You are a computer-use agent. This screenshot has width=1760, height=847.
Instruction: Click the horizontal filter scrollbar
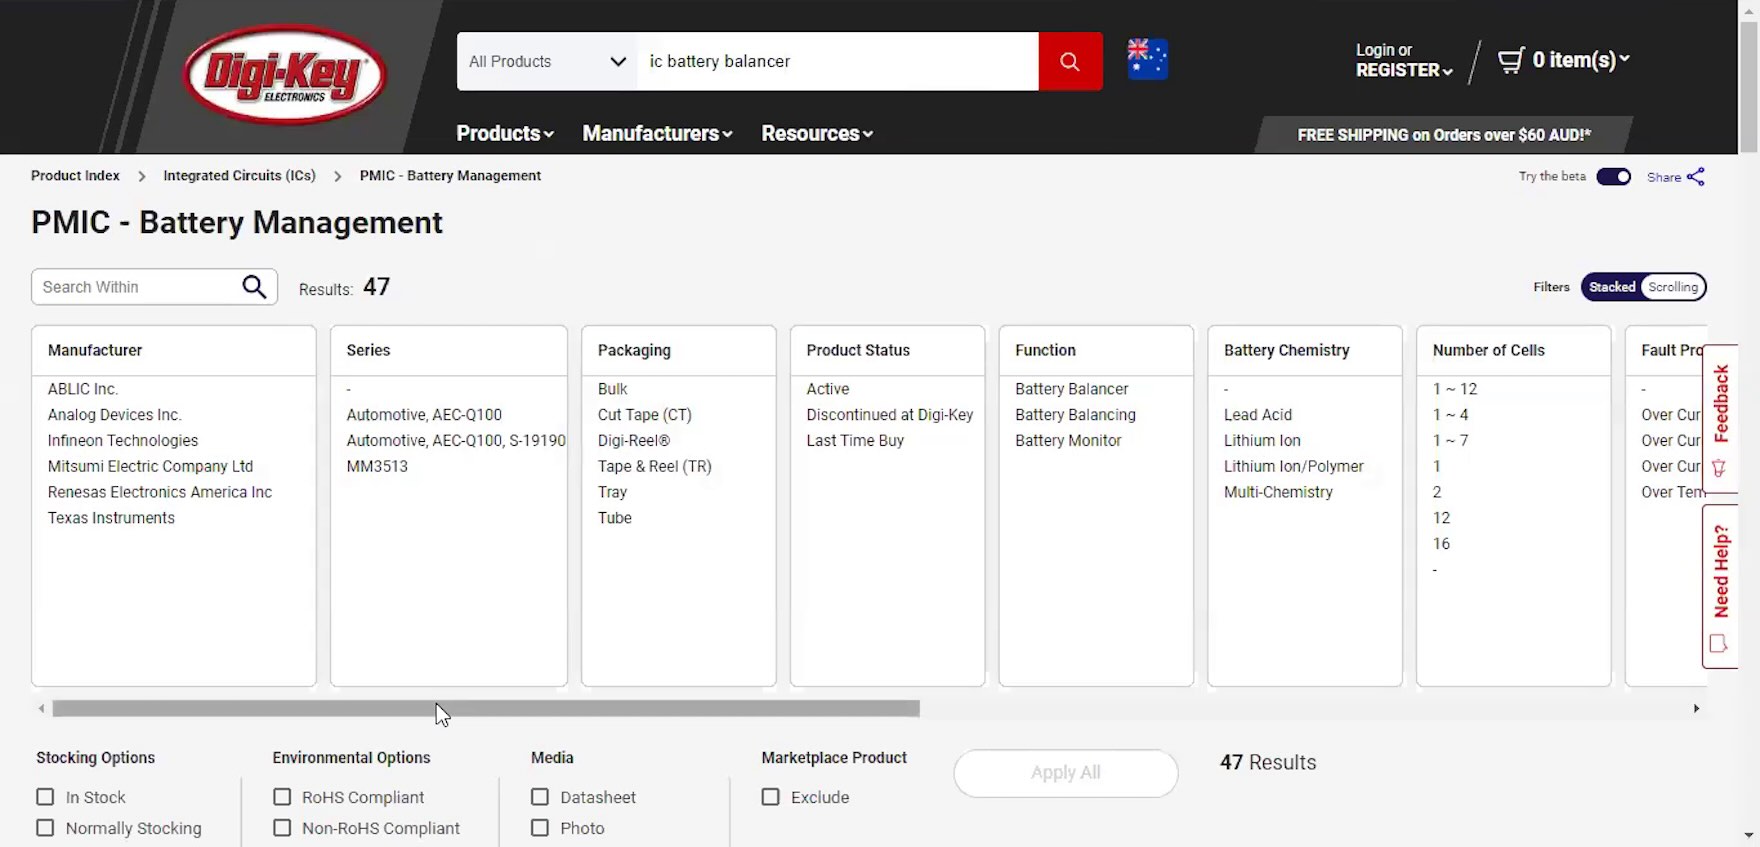pos(486,708)
